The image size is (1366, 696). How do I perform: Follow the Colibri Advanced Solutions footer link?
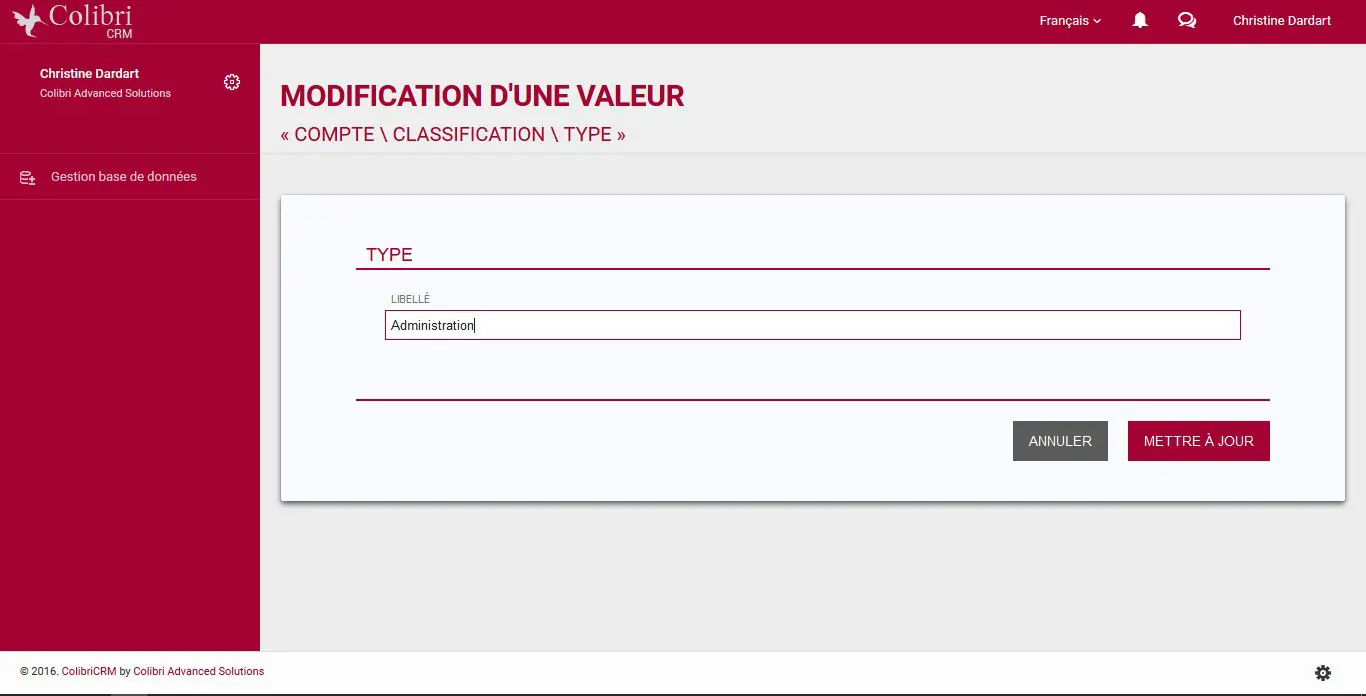[199, 671]
